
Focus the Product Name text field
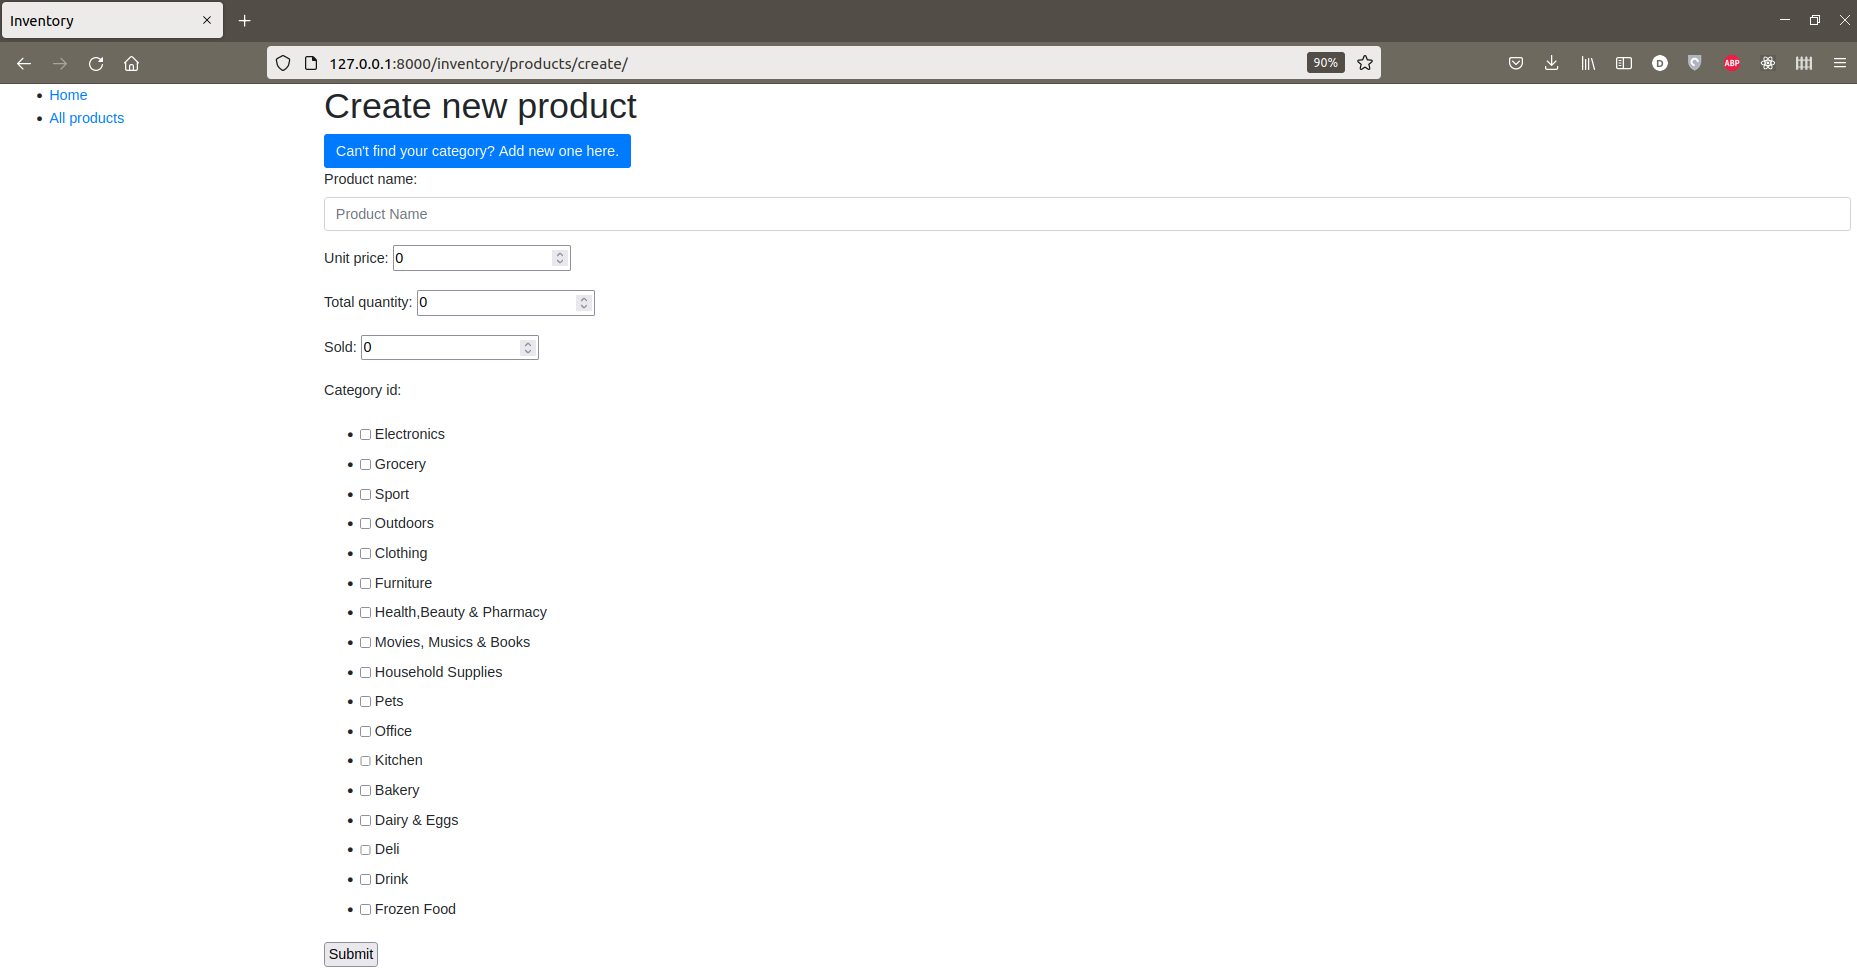click(1087, 214)
